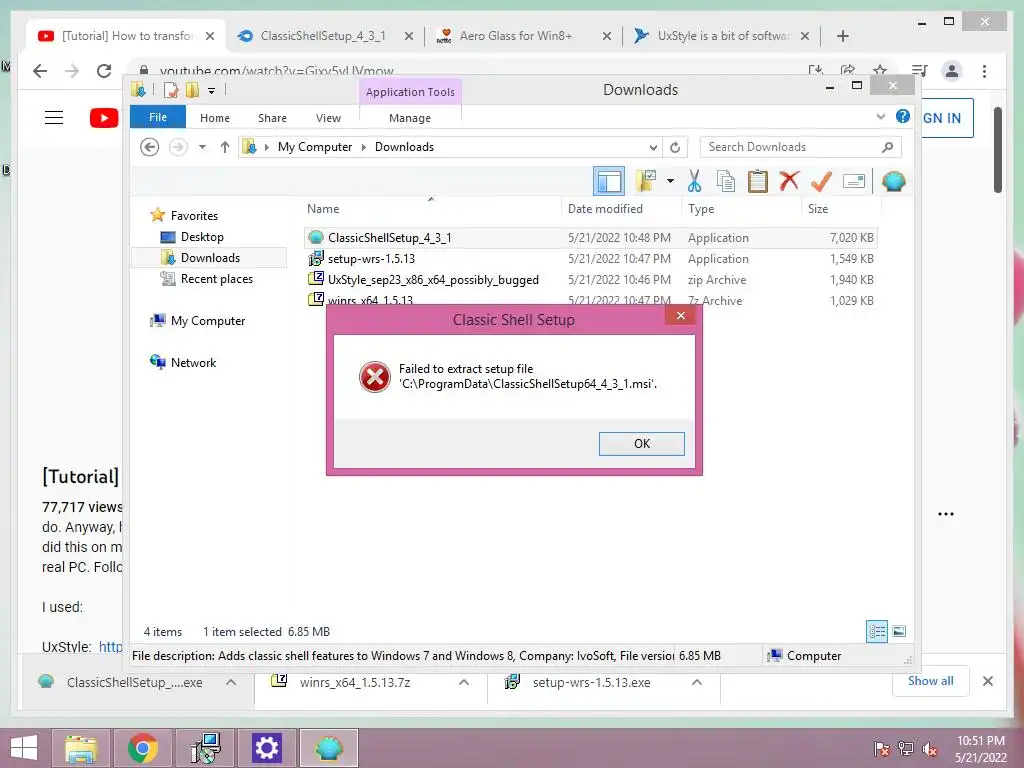Click the Copy icon in Explorer toolbar
This screenshot has height=768, width=1024.
726,181
